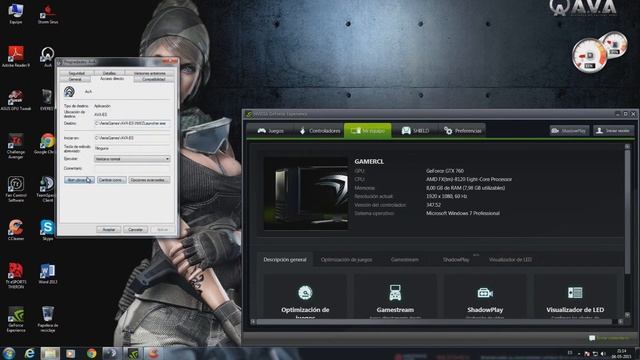
Task: Open the Juegos tab in GeForce Experience
Action: [x=270, y=131]
